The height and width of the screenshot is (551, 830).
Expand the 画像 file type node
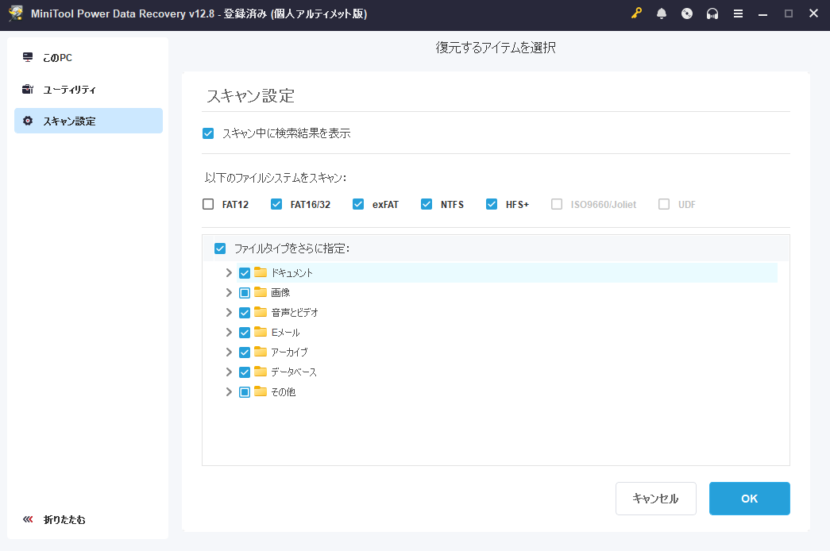point(229,293)
